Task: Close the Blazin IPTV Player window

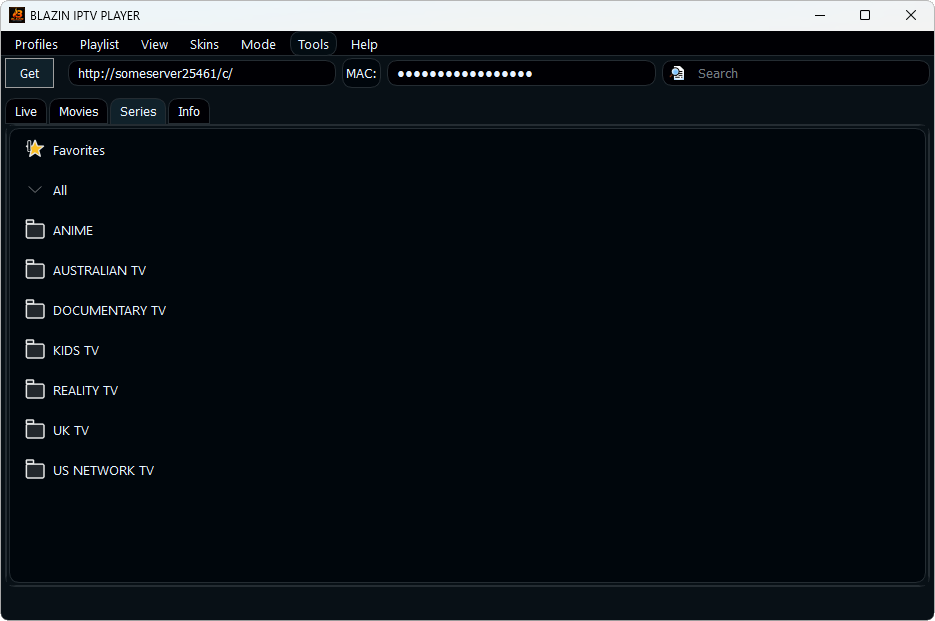Action: (x=911, y=15)
